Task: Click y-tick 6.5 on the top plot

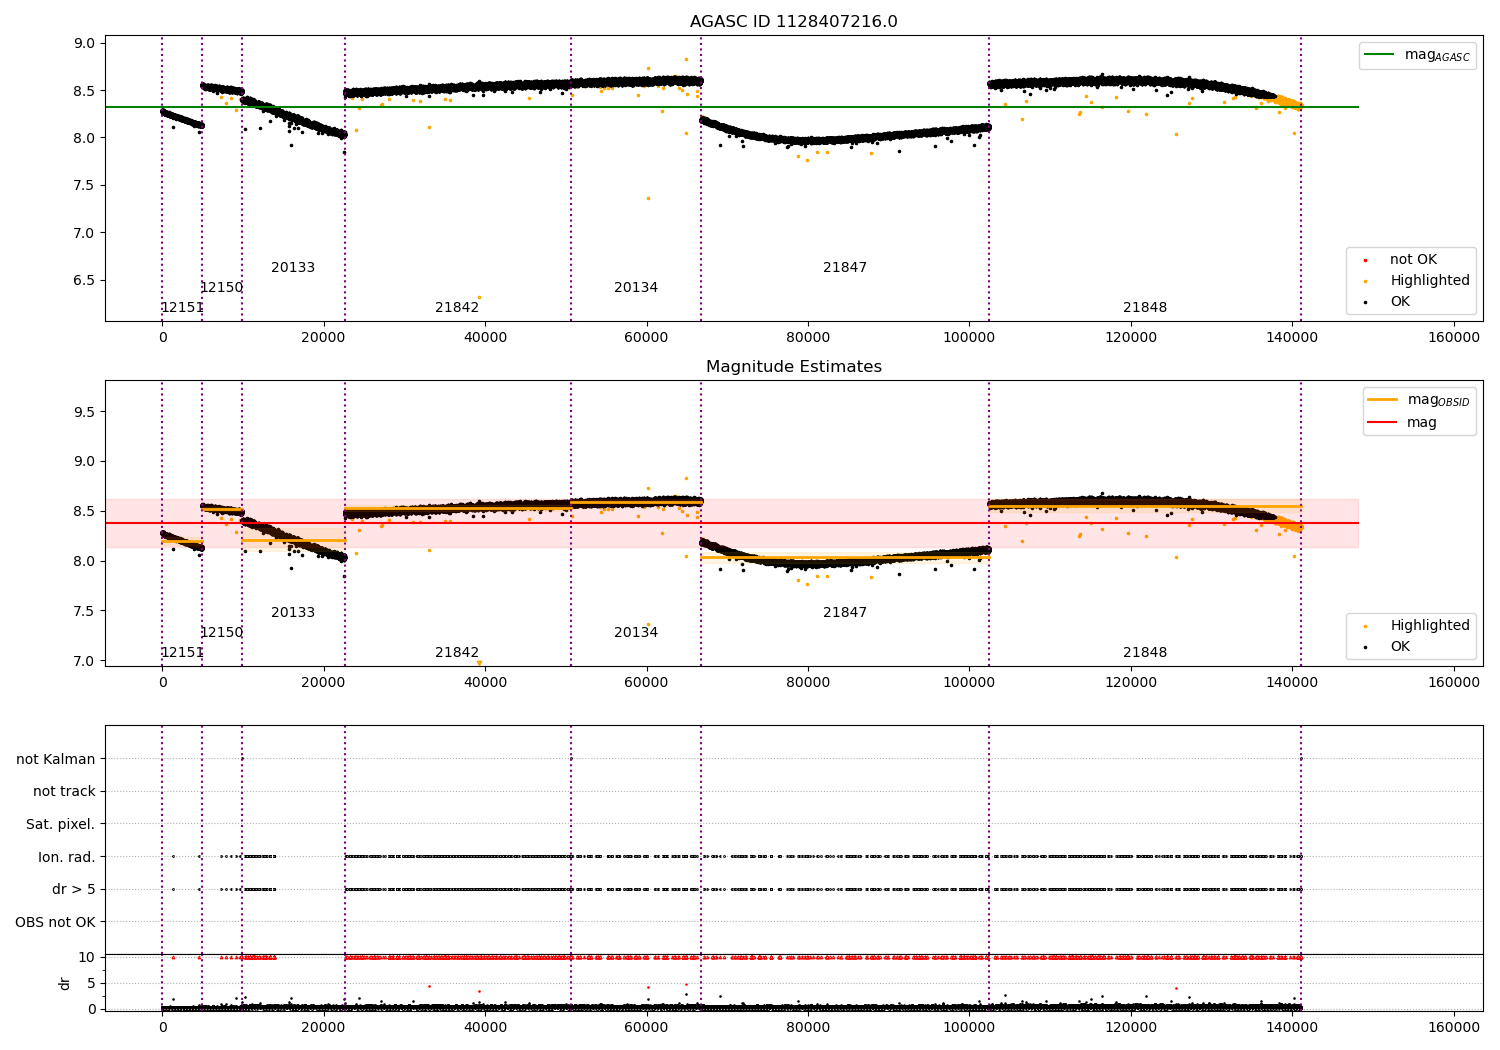Action: (x=85, y=280)
